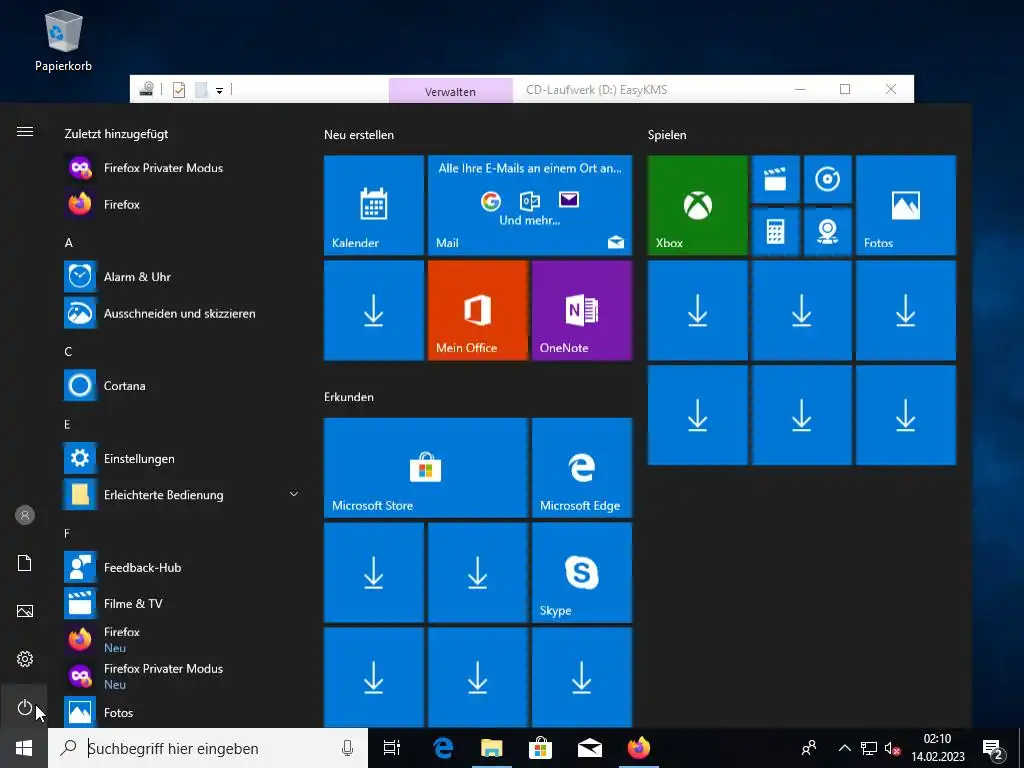
Task: Open Fotos in the app list
Action: click(182, 712)
